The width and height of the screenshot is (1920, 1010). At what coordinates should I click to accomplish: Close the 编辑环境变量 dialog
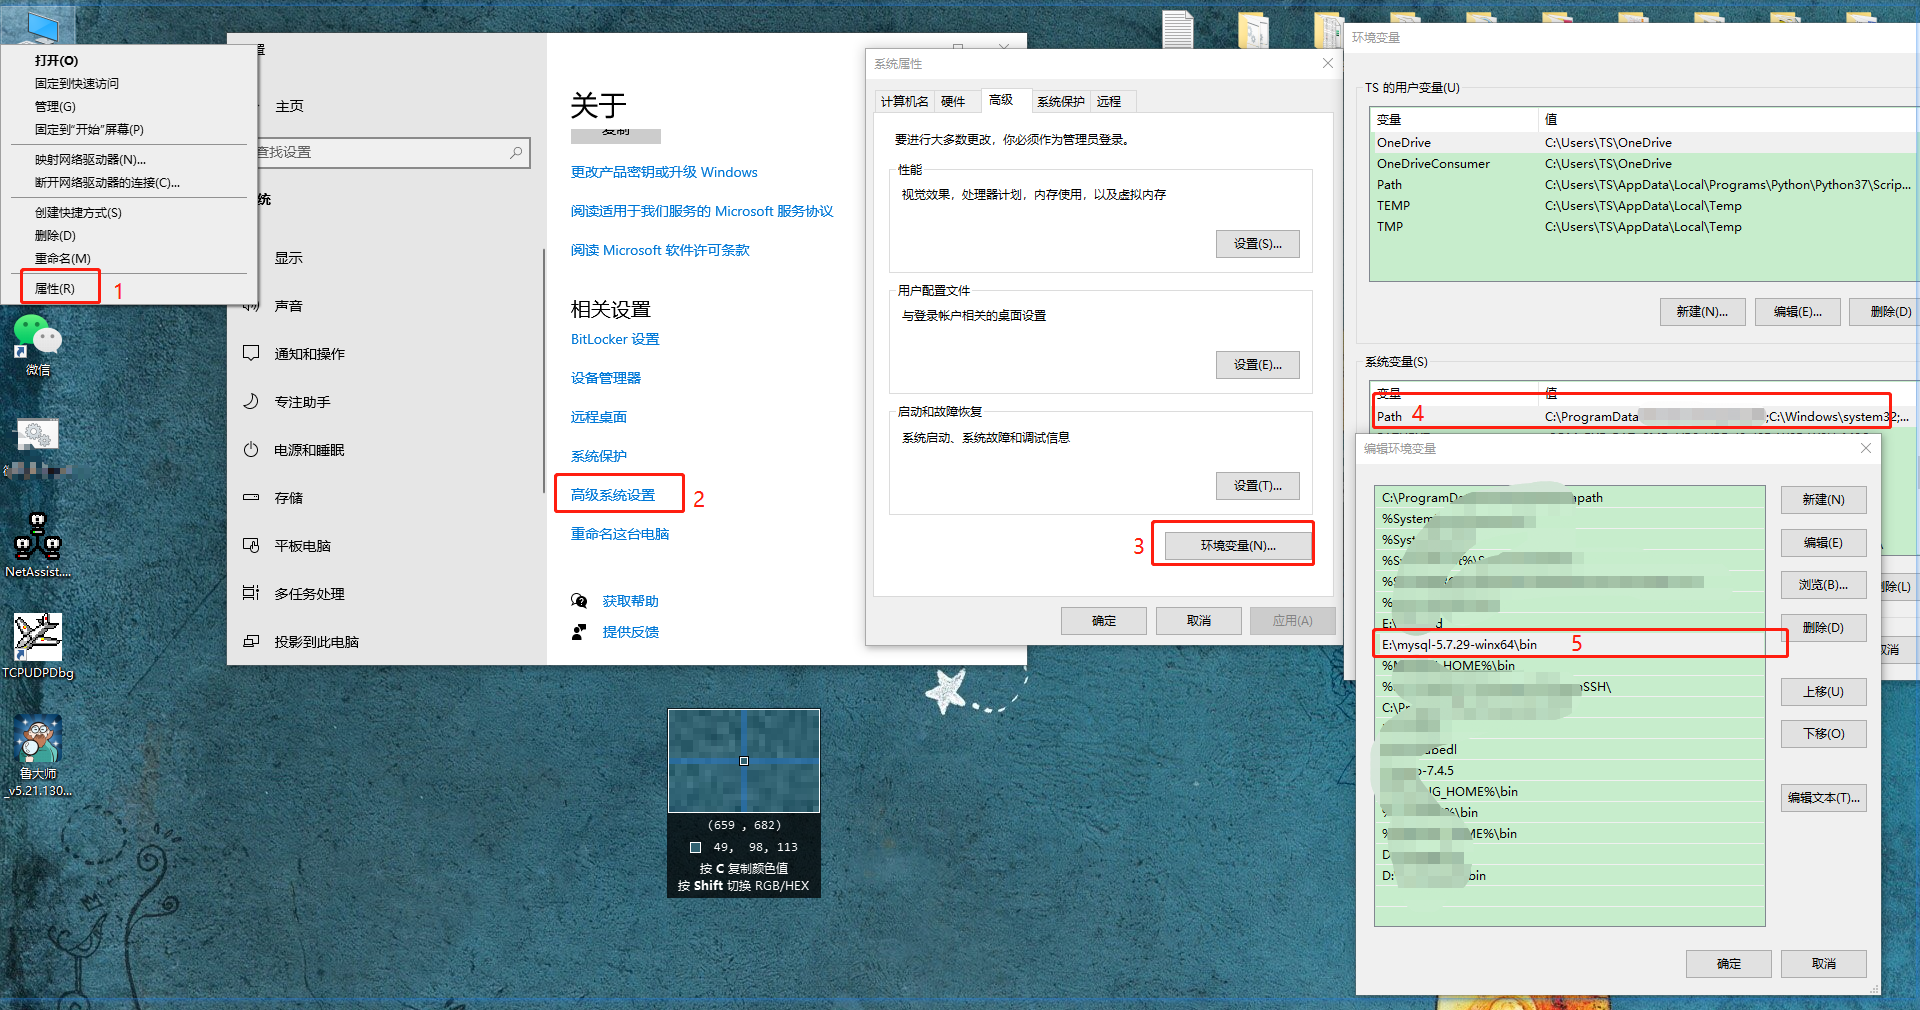1865,449
